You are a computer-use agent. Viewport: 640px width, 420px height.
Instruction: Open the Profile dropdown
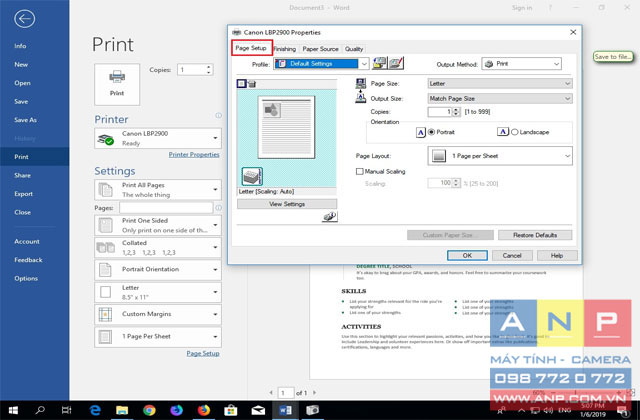point(364,64)
